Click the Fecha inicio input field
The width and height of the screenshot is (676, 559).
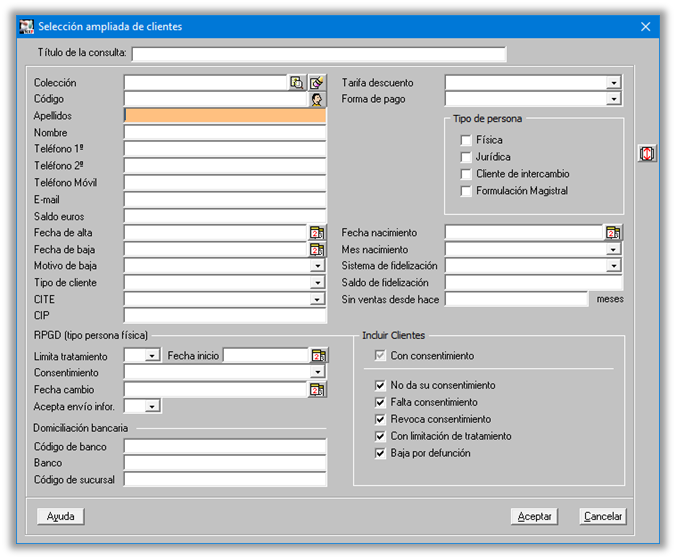pos(266,356)
